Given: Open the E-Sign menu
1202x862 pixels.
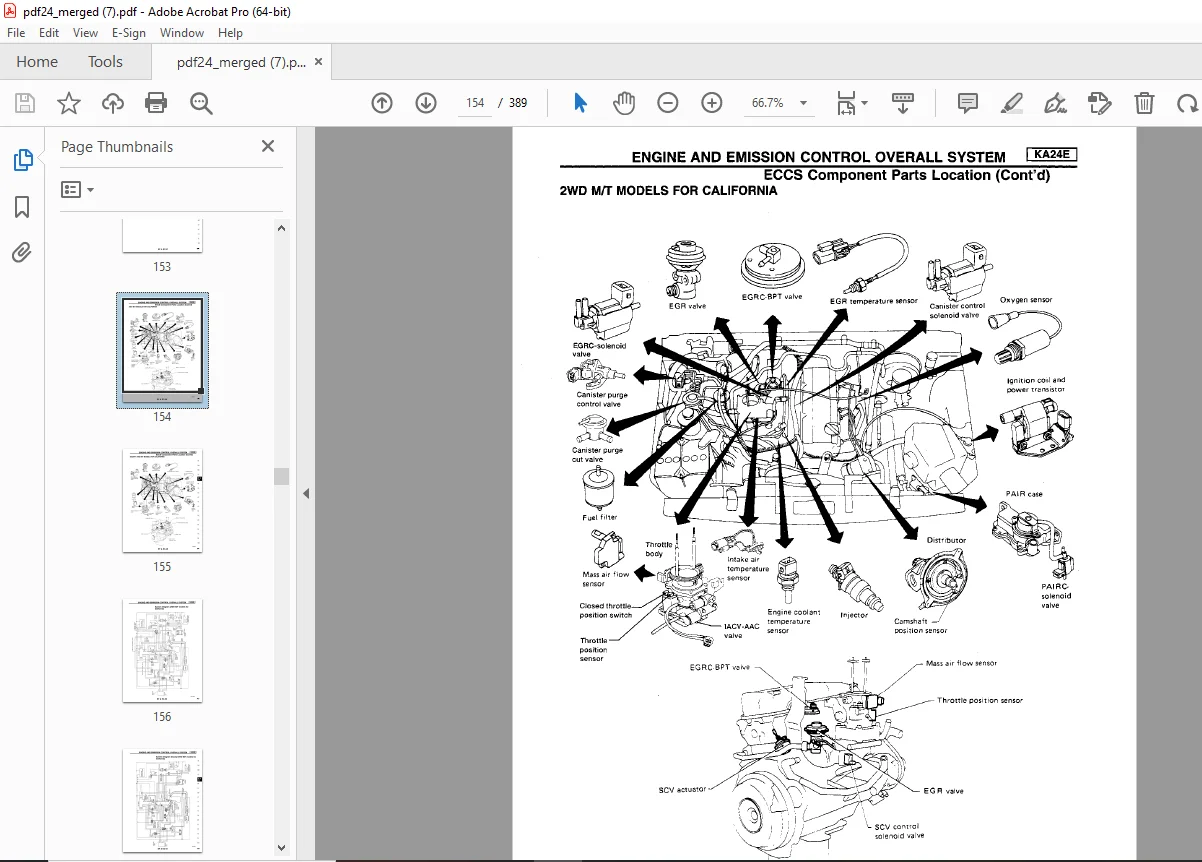Looking at the screenshot, I should point(128,32).
